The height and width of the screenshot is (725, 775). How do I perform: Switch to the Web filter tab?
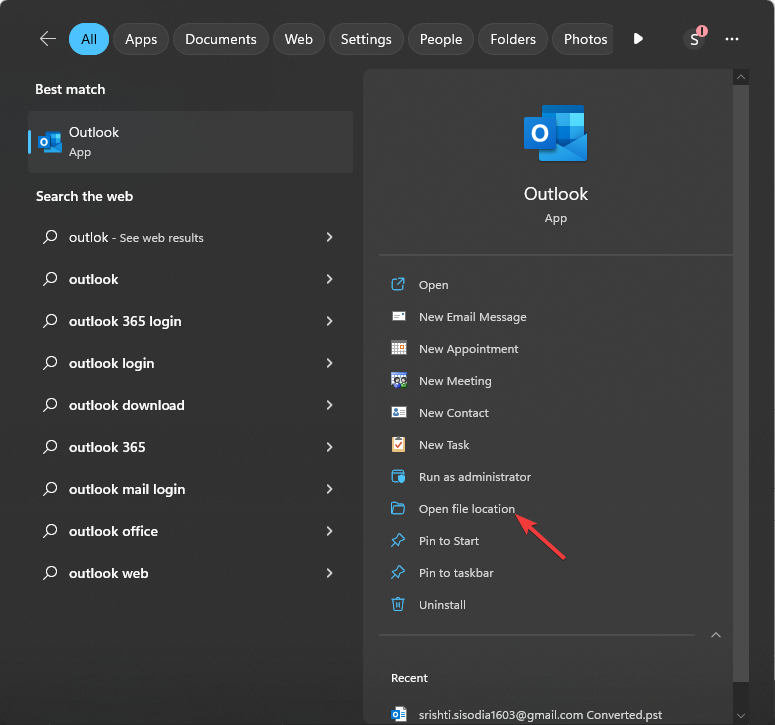pos(299,39)
